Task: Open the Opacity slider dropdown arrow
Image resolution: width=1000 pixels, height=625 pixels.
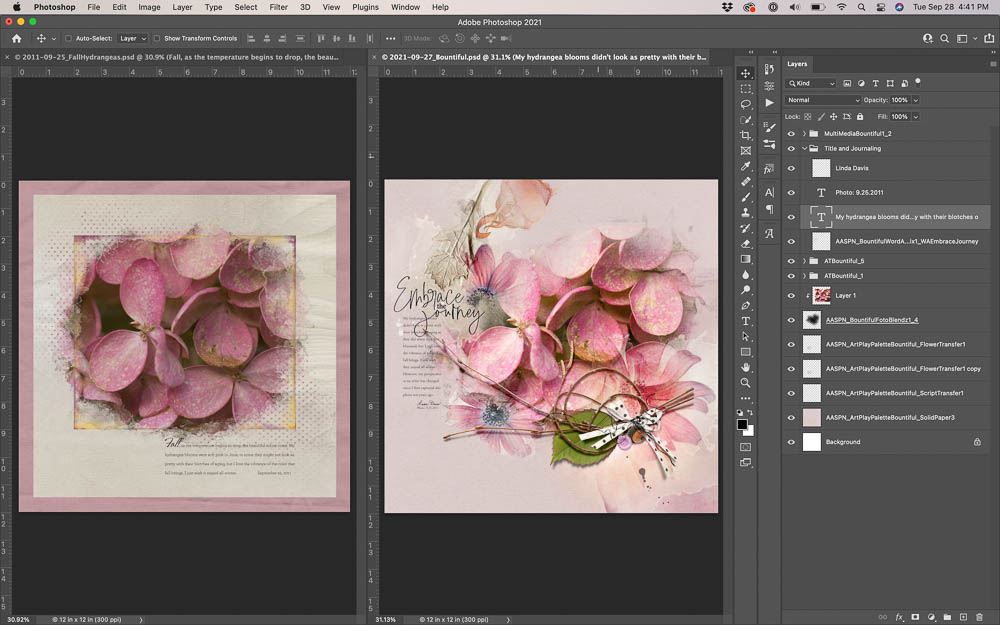Action: click(916, 100)
